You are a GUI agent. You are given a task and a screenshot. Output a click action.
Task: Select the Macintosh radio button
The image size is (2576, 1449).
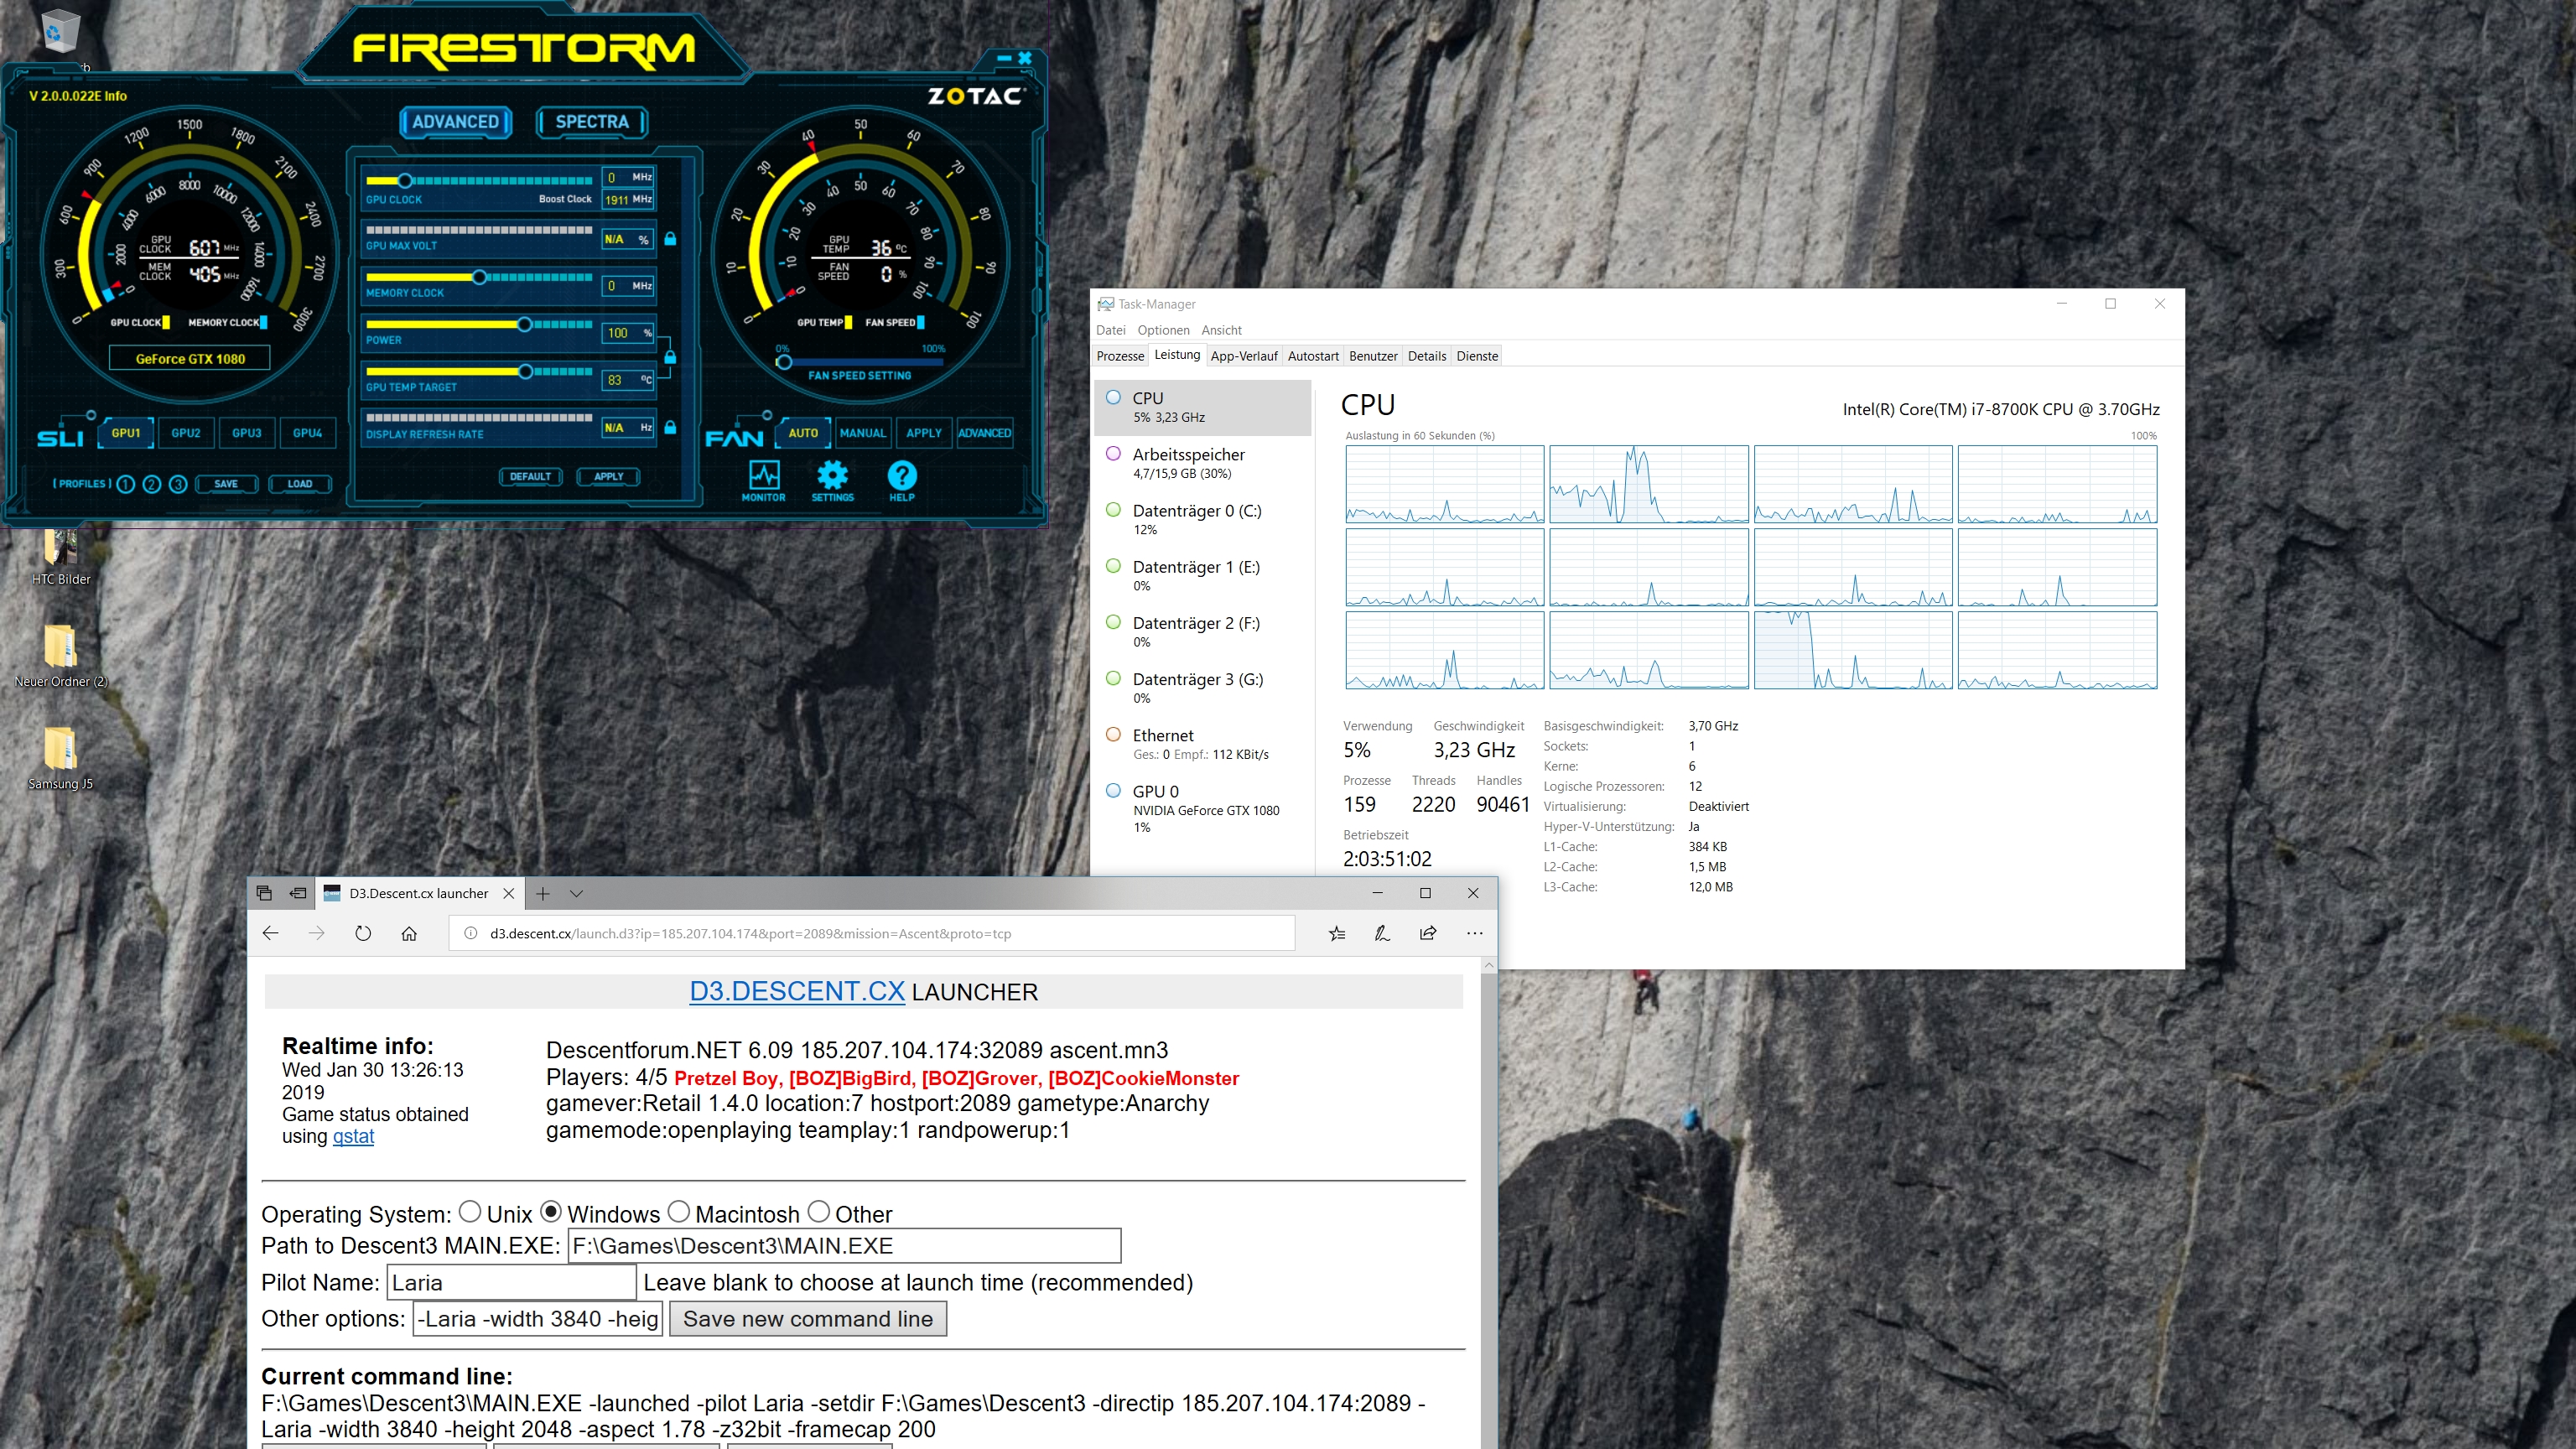[679, 1212]
